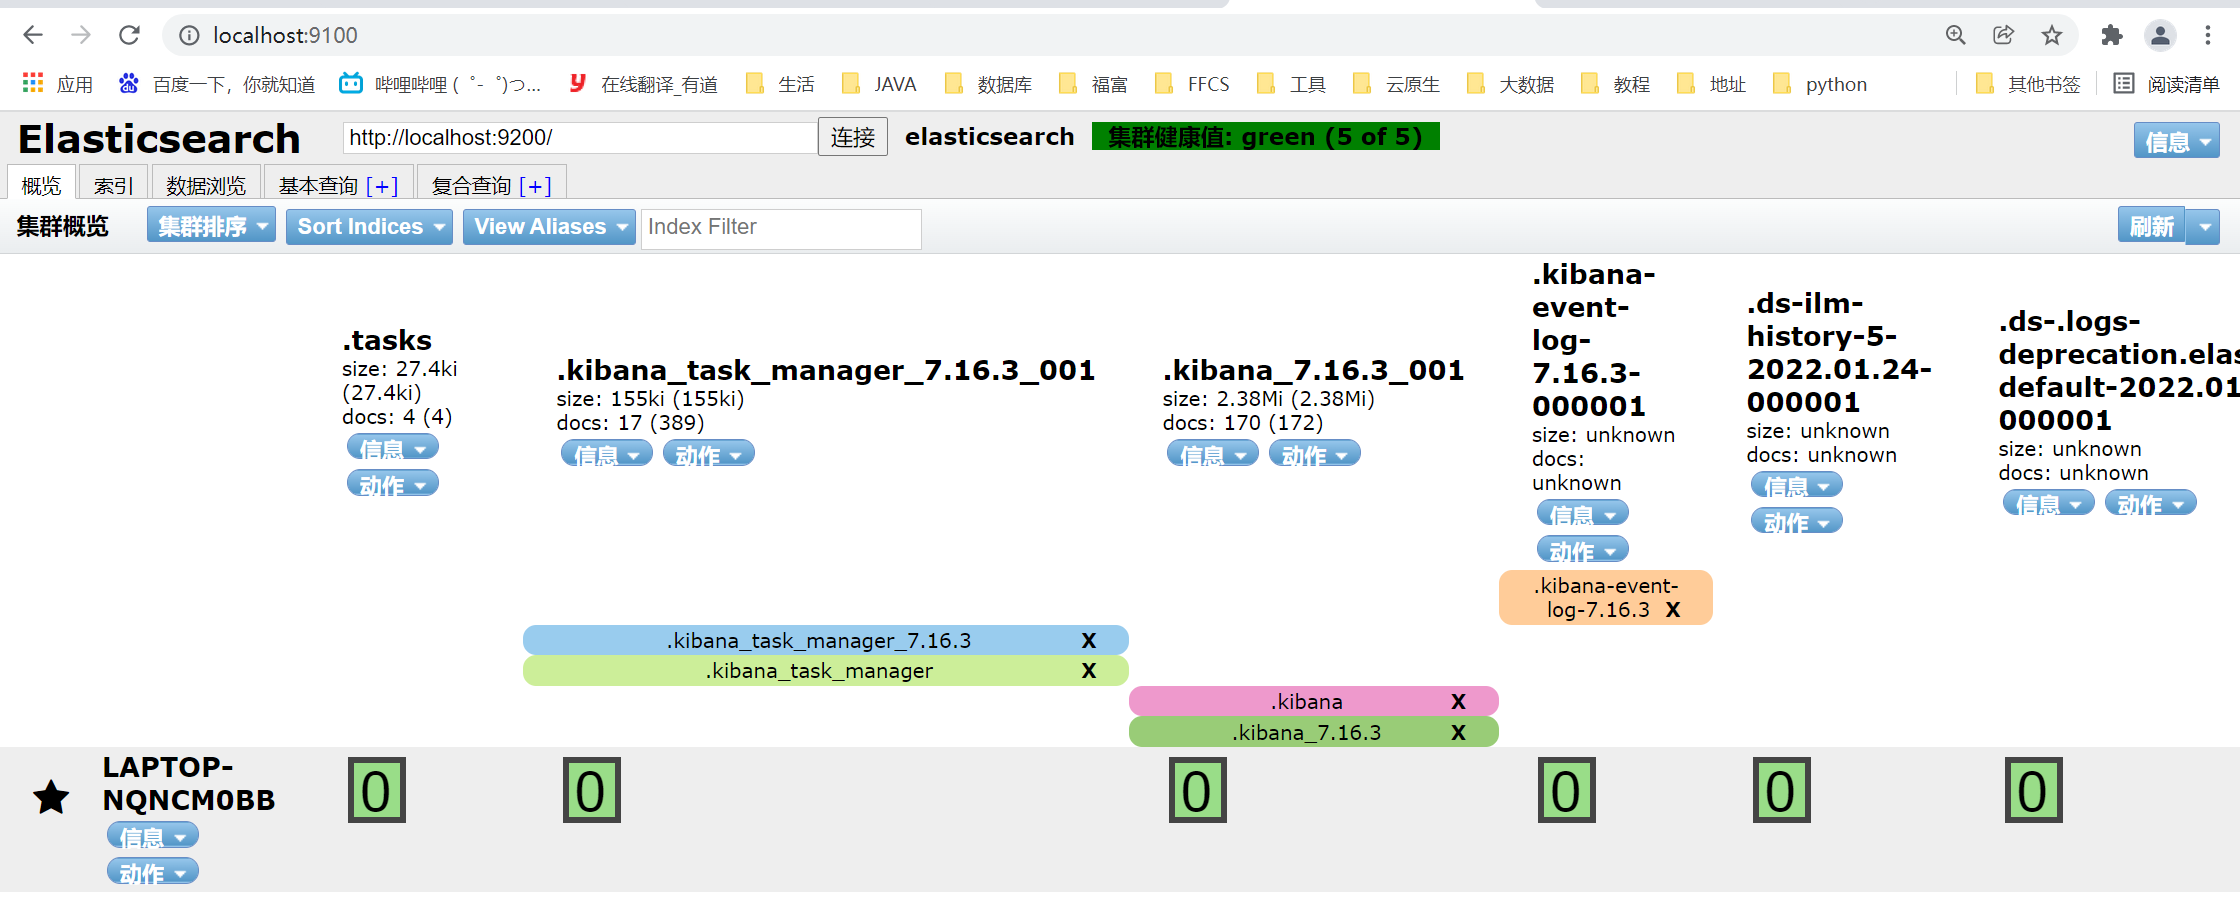This screenshot has width=2240, height=897.
Task: Open 动作 dropdown for .ds-ilm-history index
Action: [x=1797, y=521]
